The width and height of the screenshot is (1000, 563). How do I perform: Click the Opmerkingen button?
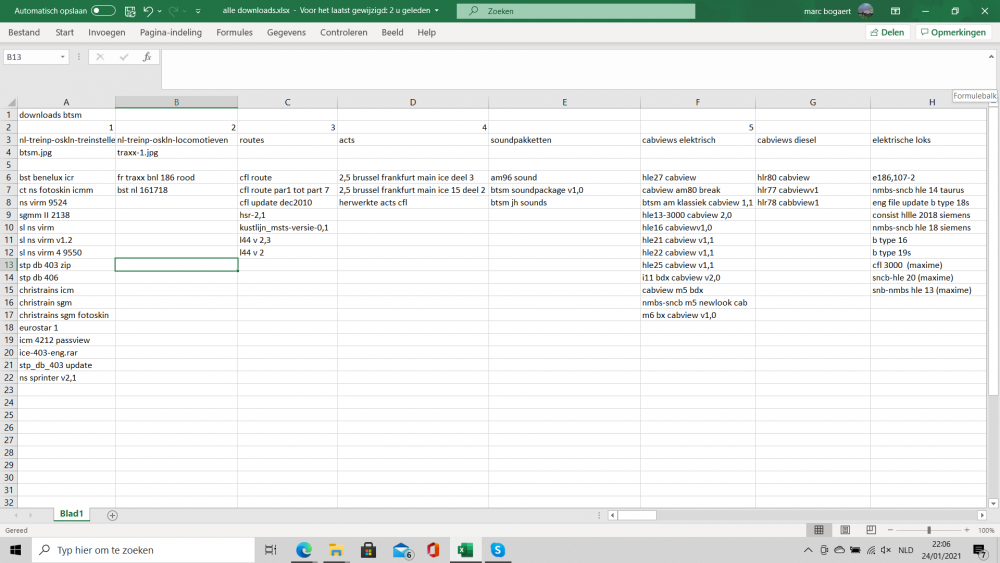pos(952,32)
